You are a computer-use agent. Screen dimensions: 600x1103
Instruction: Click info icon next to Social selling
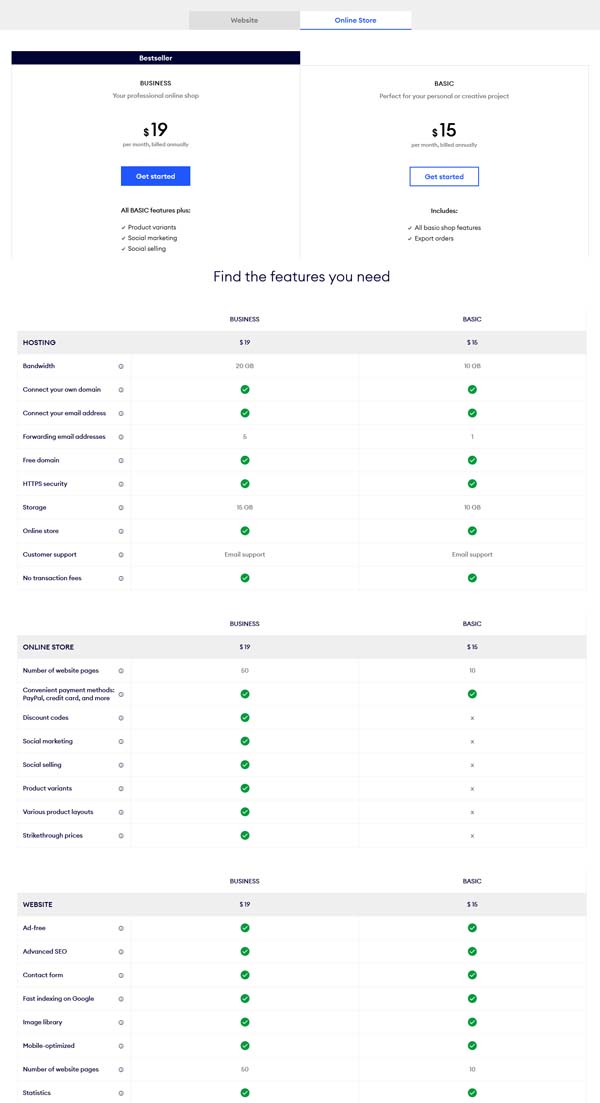point(121,765)
